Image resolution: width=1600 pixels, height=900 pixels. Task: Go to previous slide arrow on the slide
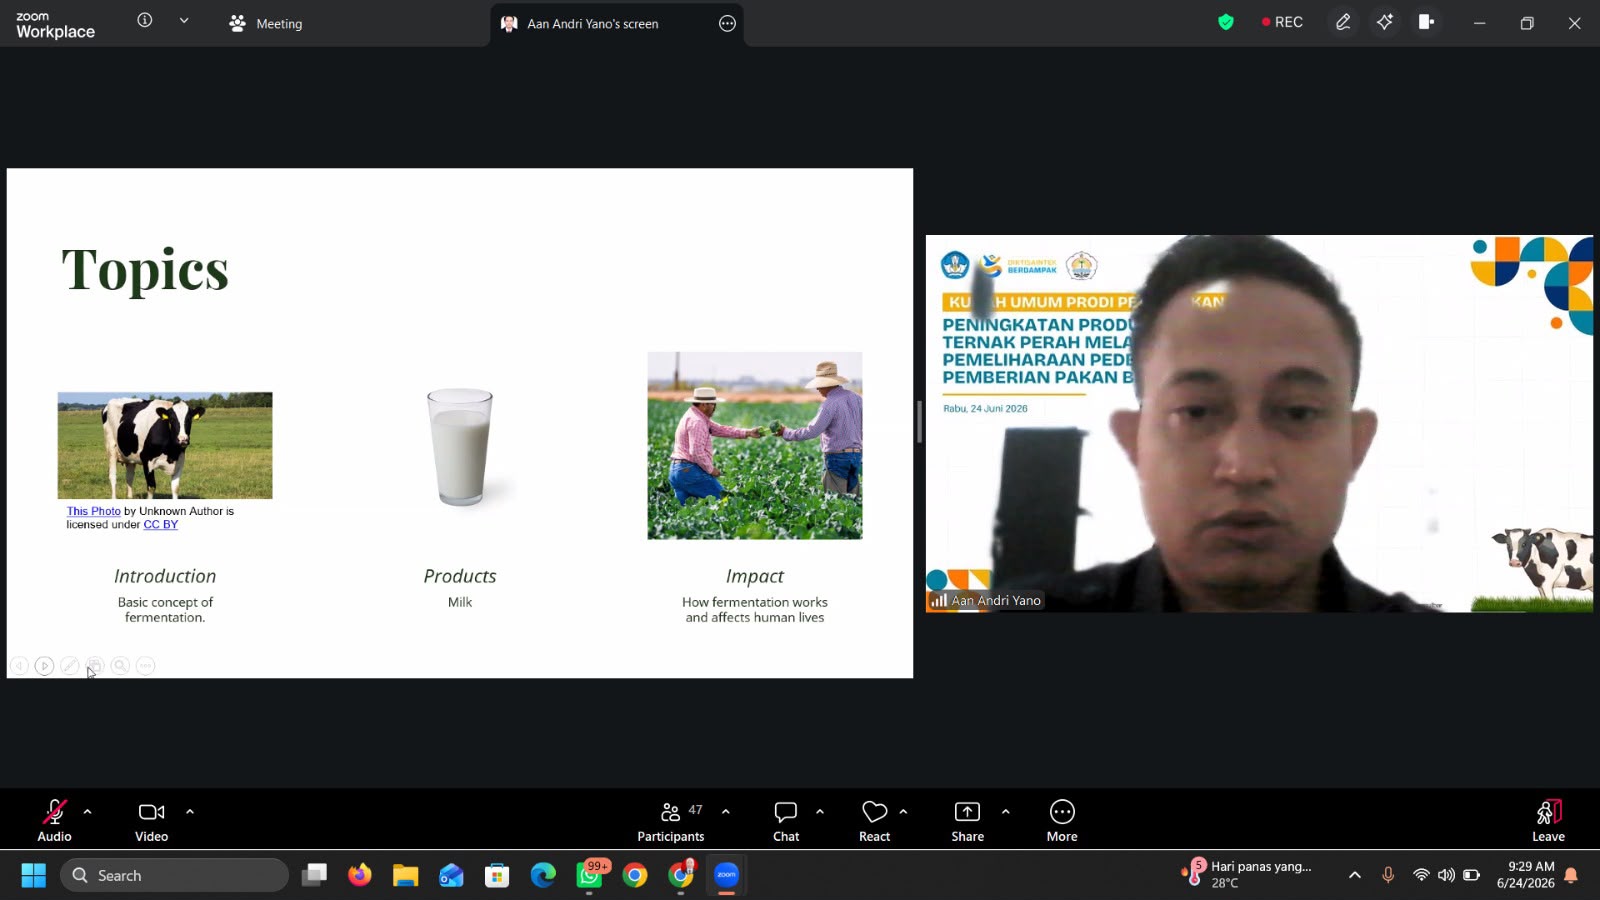[x=19, y=666]
